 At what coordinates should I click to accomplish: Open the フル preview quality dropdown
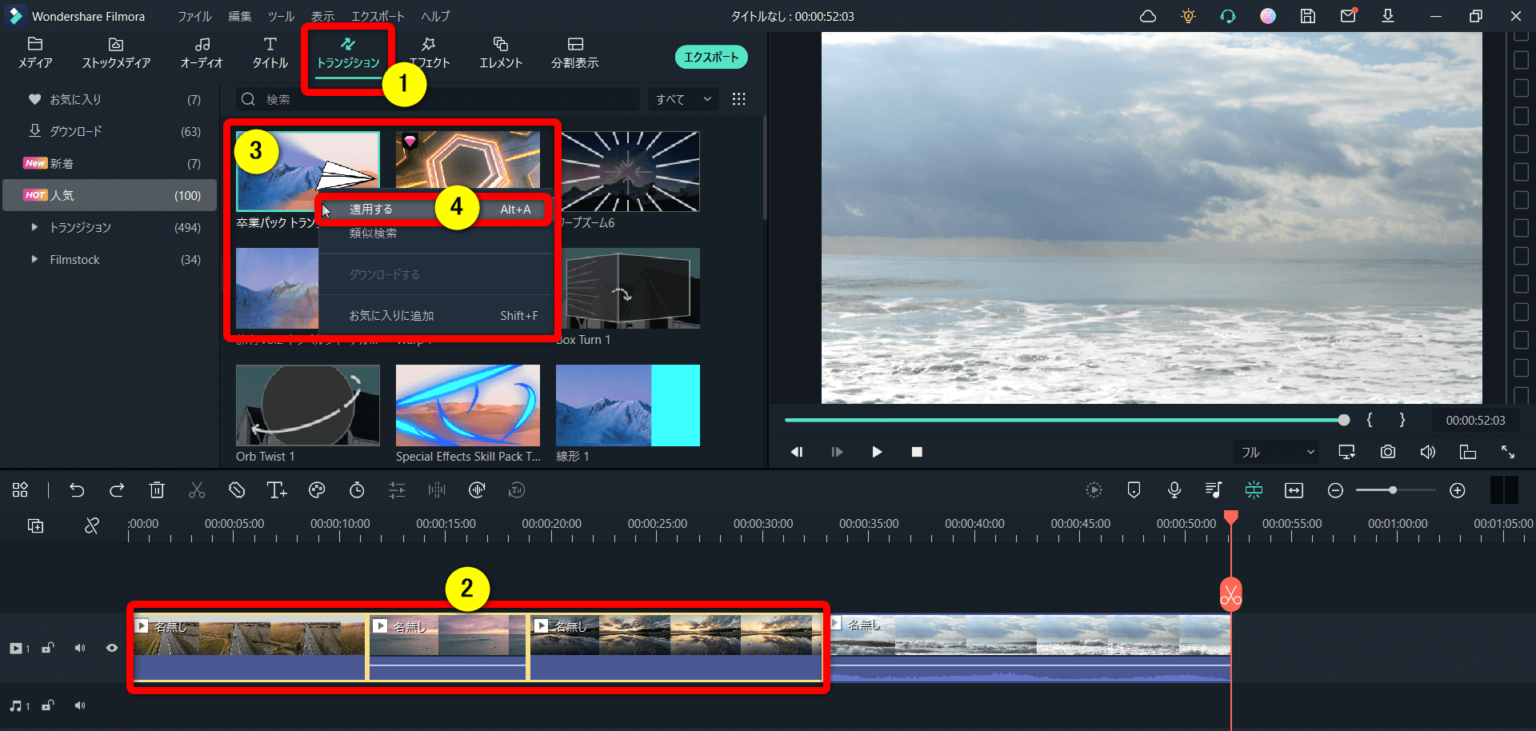point(1277,452)
